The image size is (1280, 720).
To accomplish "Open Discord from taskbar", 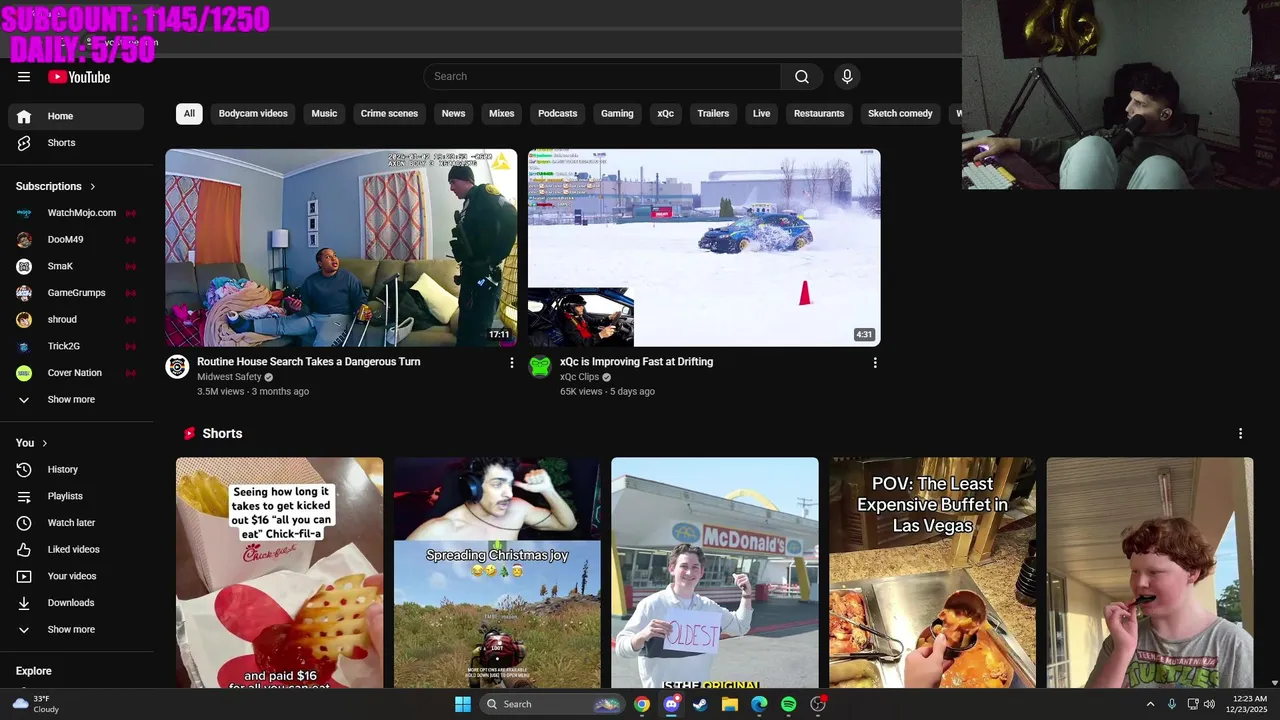I will coord(671,704).
